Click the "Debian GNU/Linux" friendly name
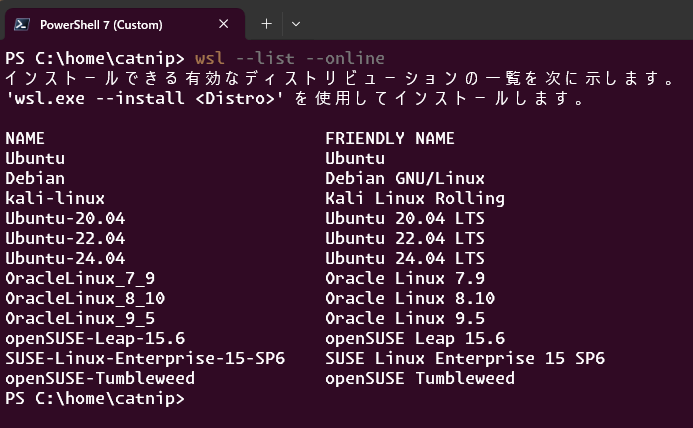Viewport: 693px width, 428px height. point(405,178)
